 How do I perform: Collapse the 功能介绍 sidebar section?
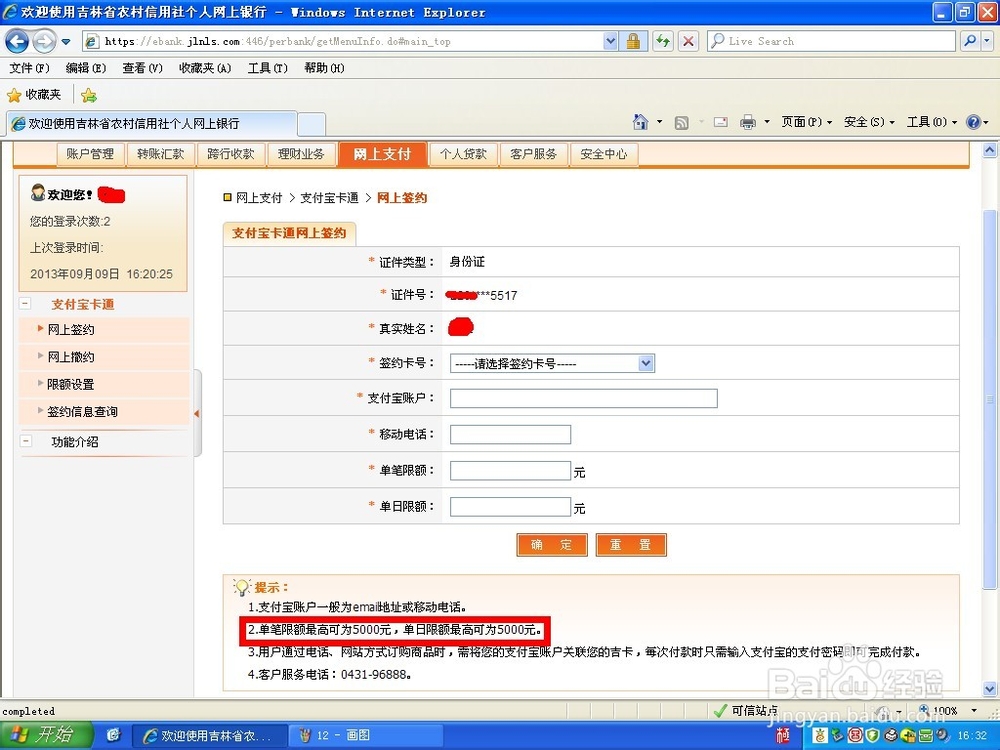pyautogui.click(x=26, y=441)
